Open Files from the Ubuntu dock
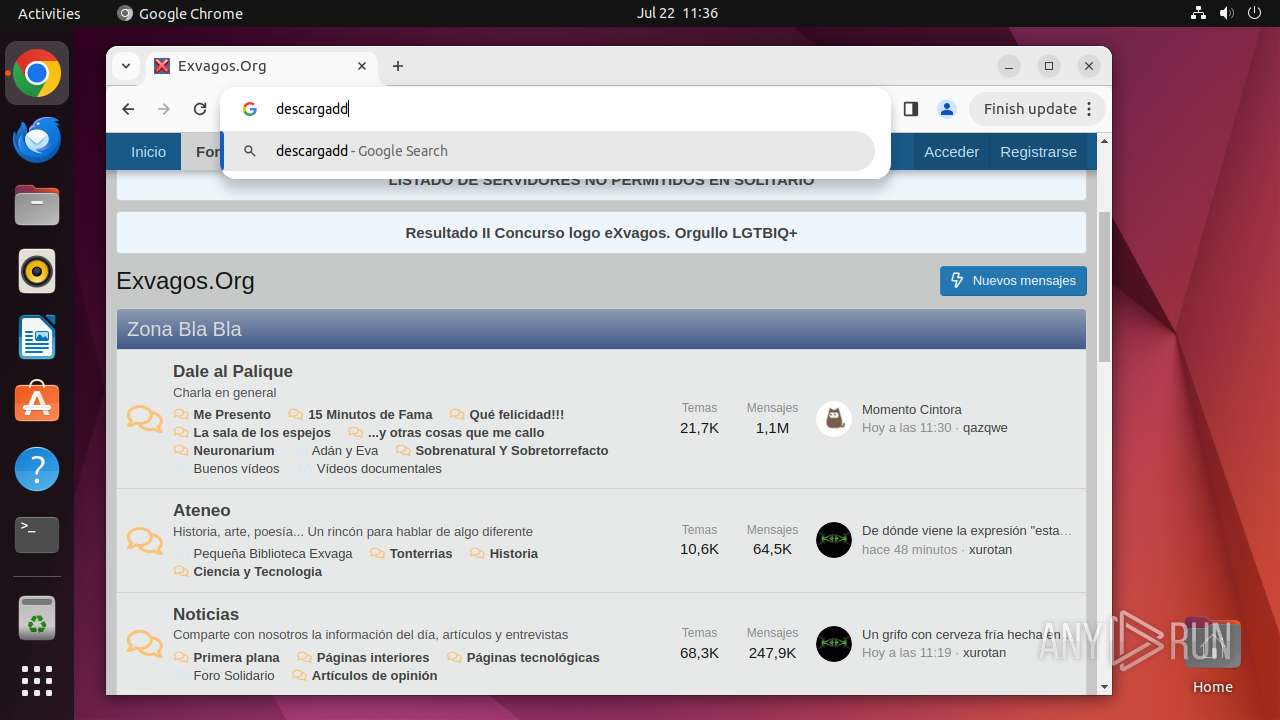Viewport: 1280px width, 720px height. pos(37,205)
